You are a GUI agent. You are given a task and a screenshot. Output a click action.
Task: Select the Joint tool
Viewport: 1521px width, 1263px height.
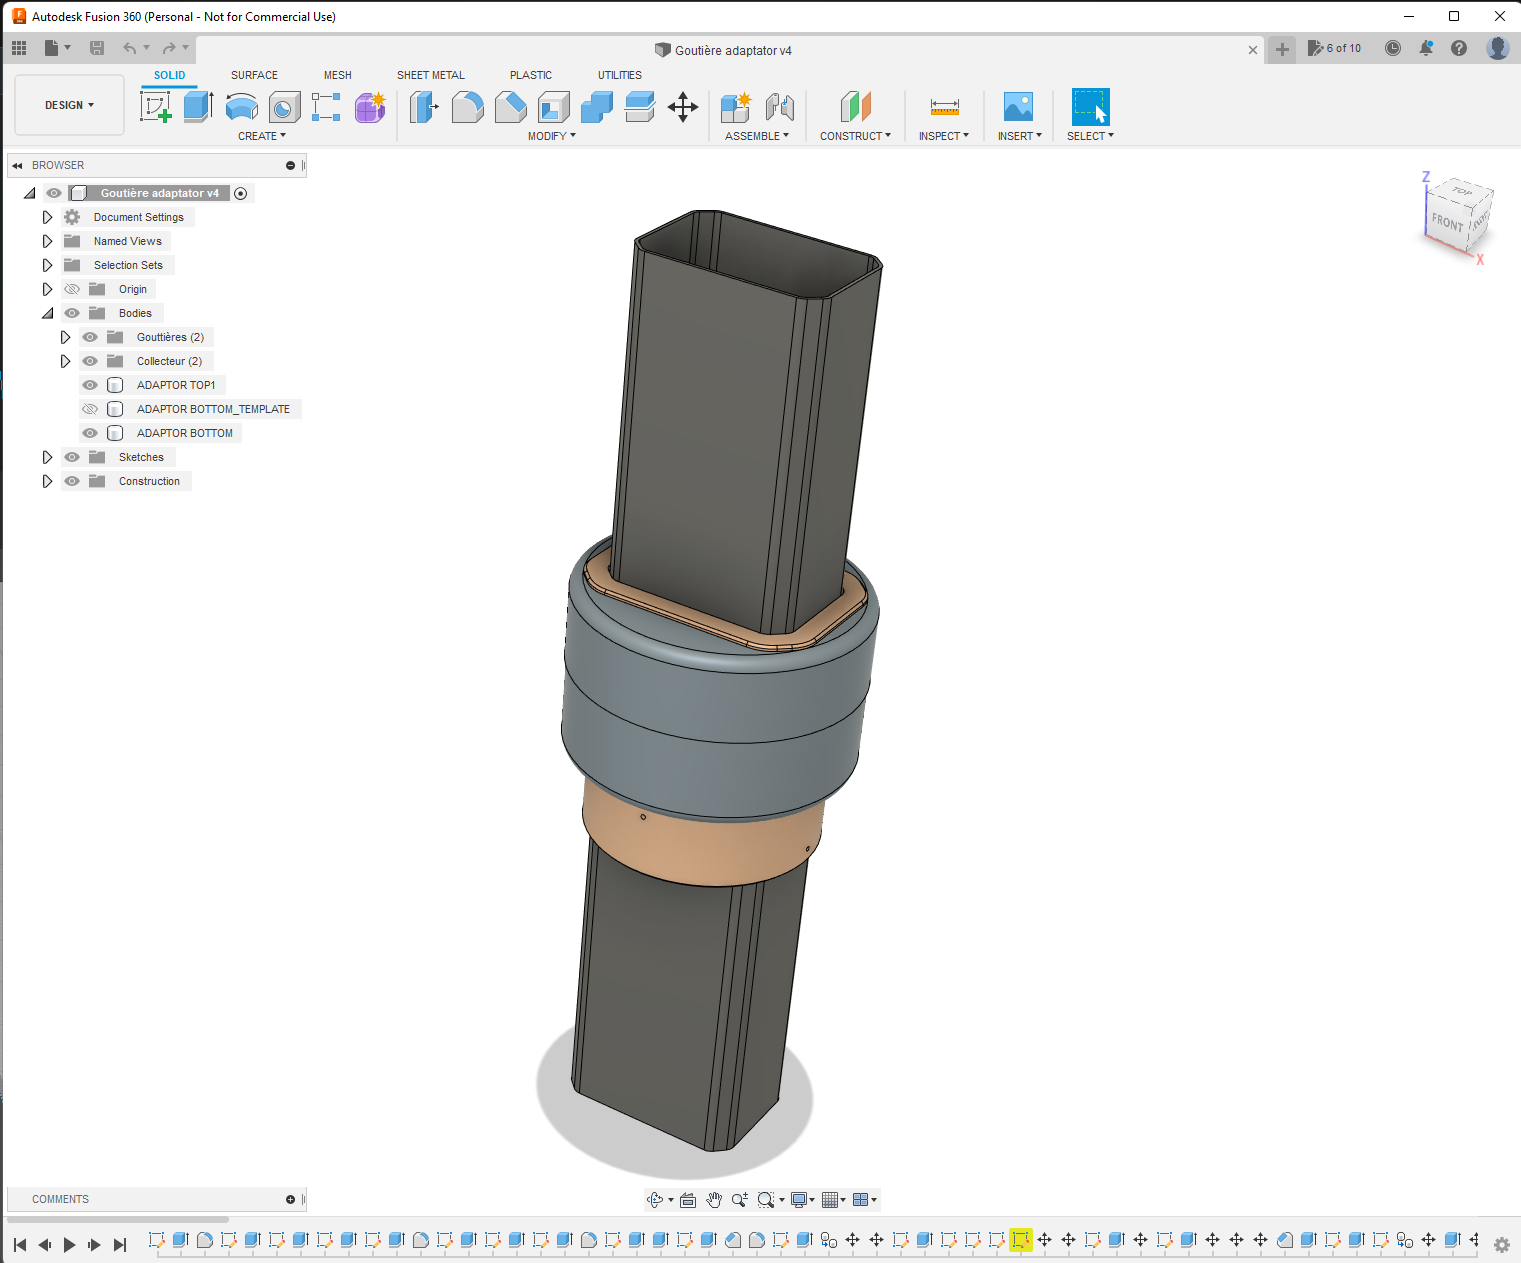779,106
